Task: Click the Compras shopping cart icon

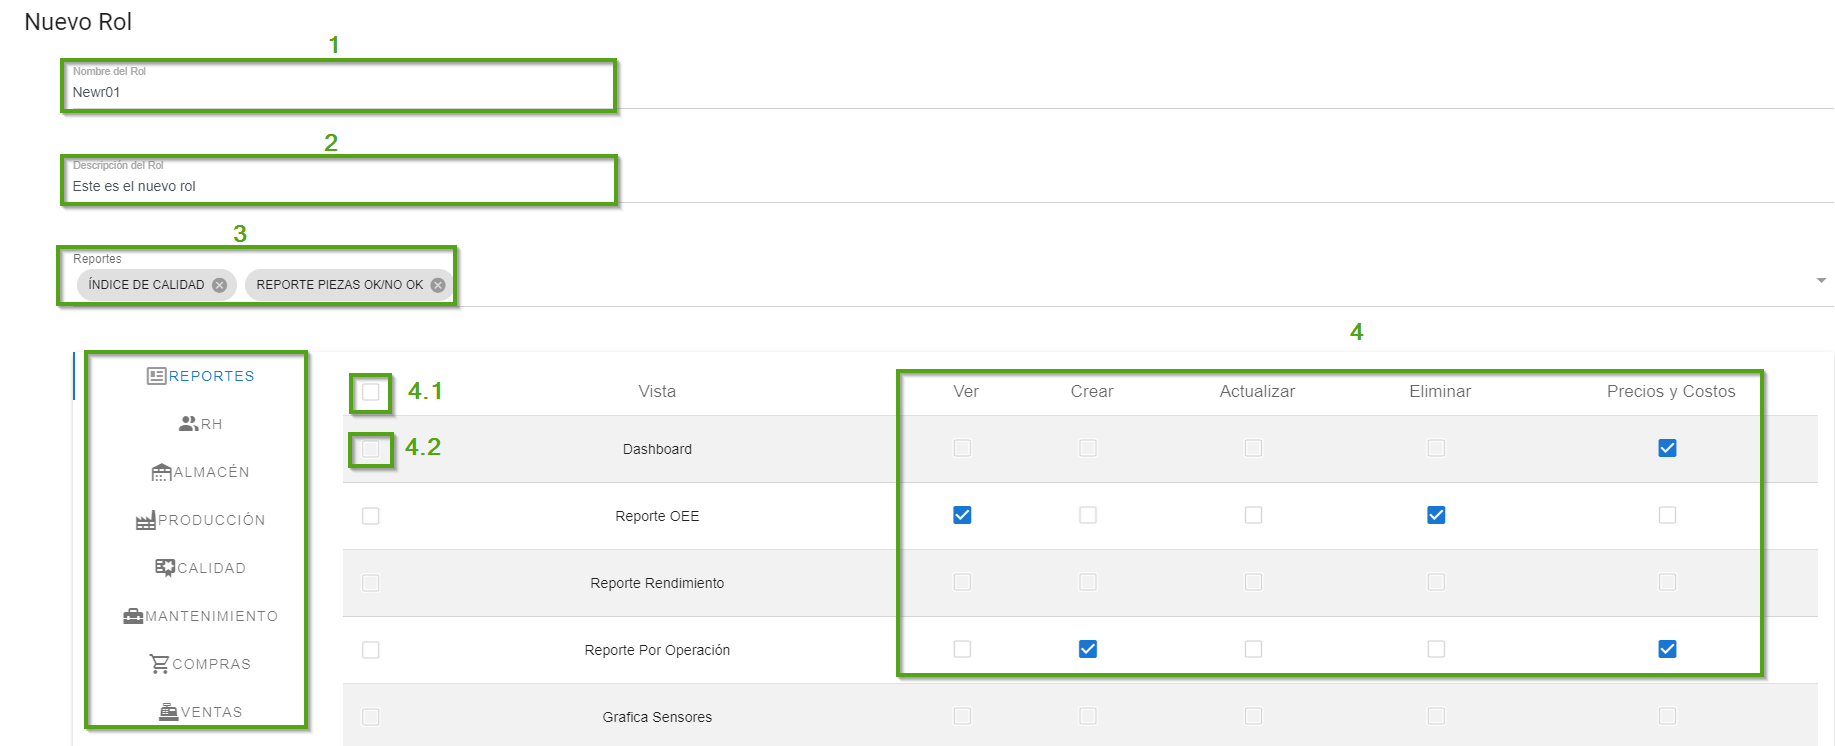Action: point(159,664)
